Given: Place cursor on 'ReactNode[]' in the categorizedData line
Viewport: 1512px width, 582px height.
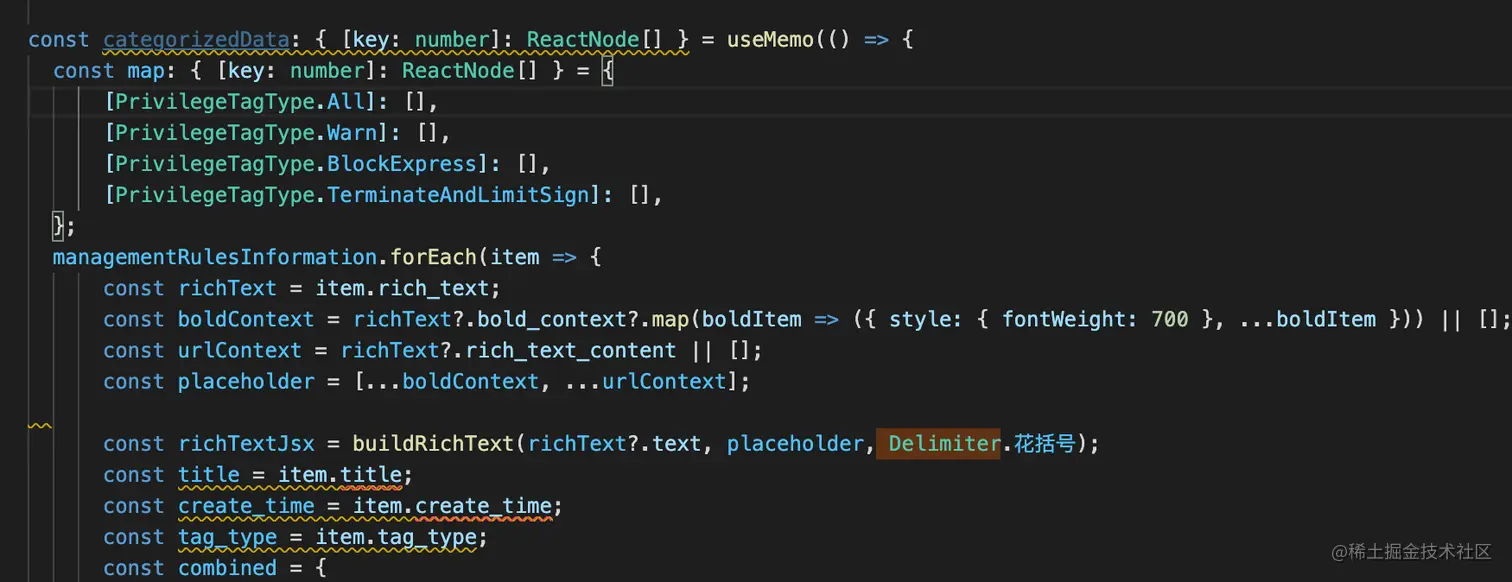Looking at the screenshot, I should 595,40.
